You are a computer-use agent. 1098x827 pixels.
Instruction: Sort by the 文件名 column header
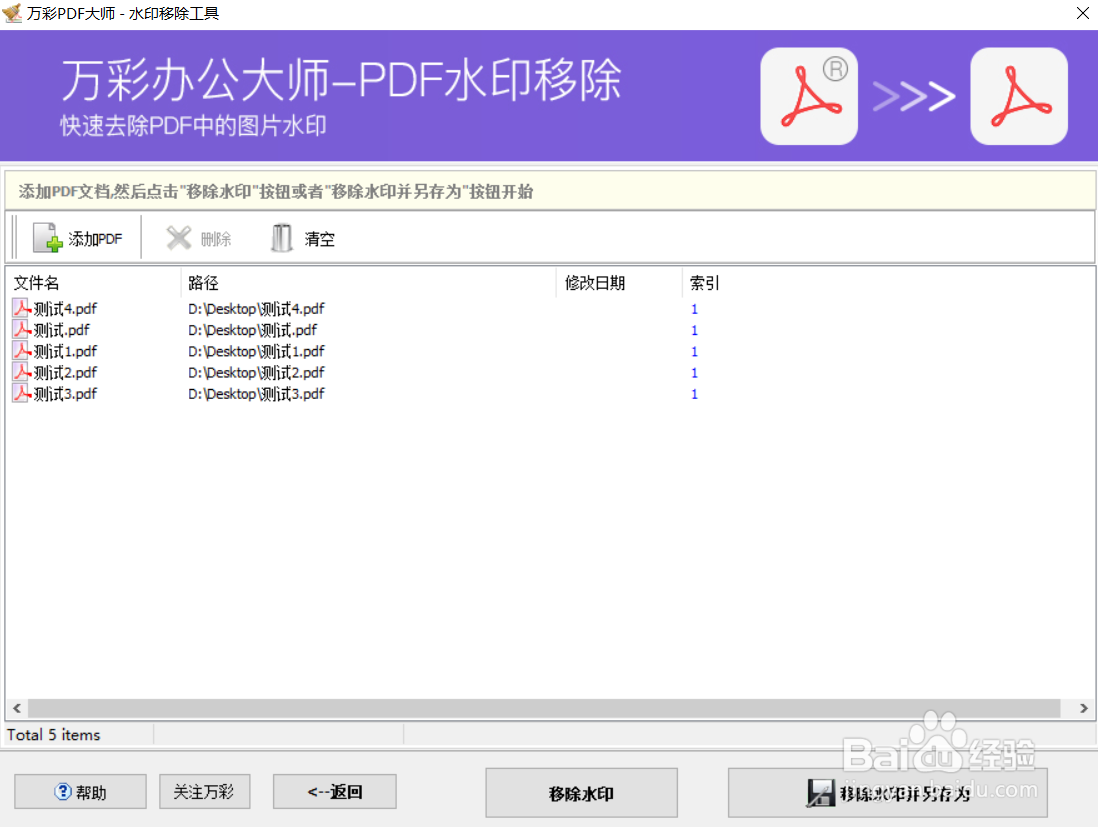pos(93,283)
